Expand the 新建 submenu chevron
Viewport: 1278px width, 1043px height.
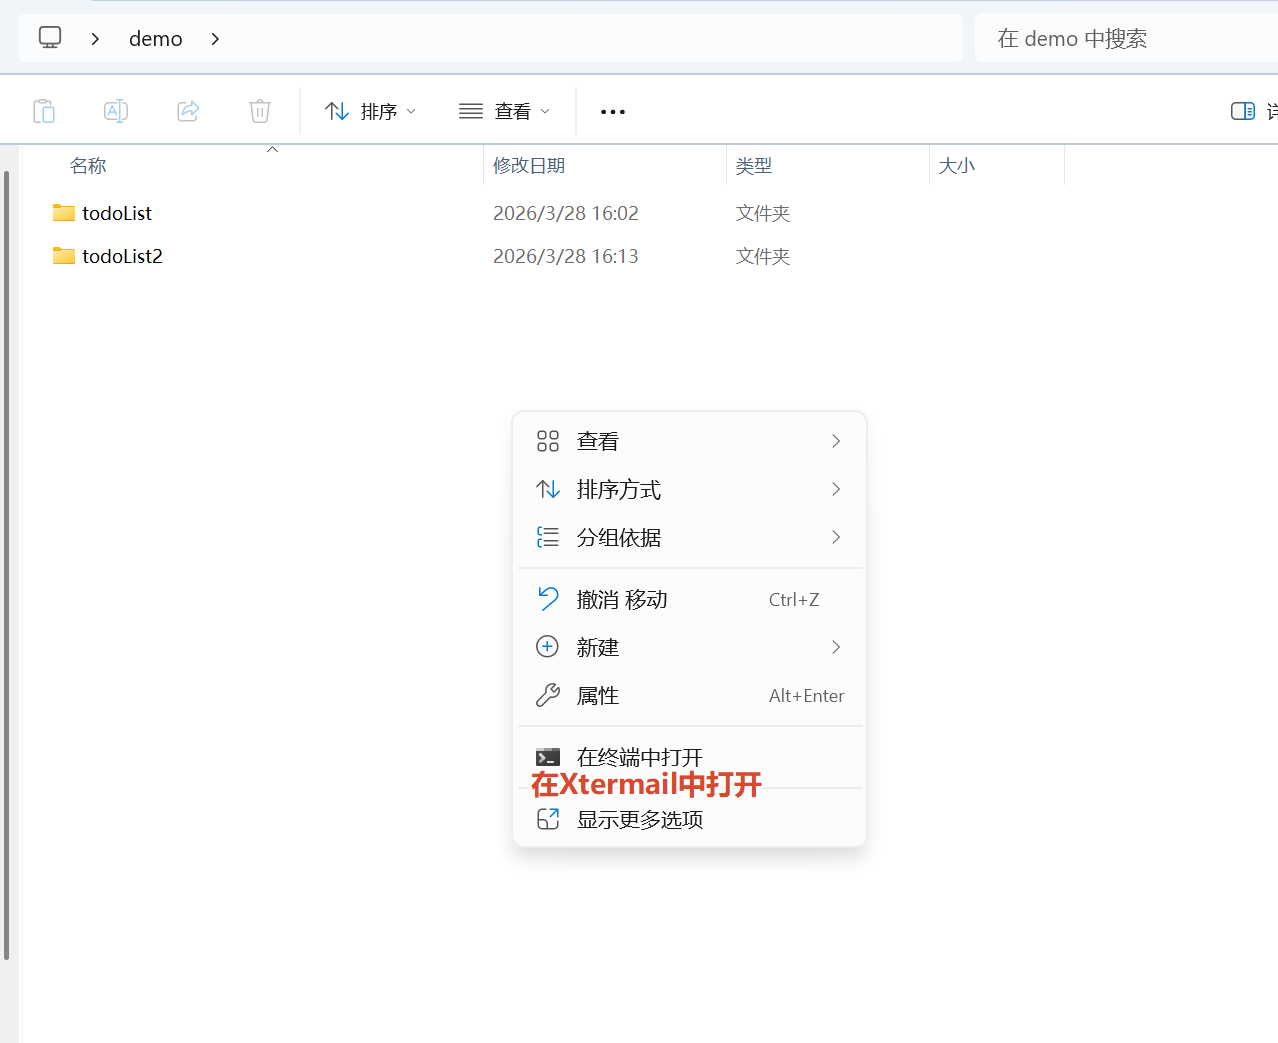[x=836, y=647]
